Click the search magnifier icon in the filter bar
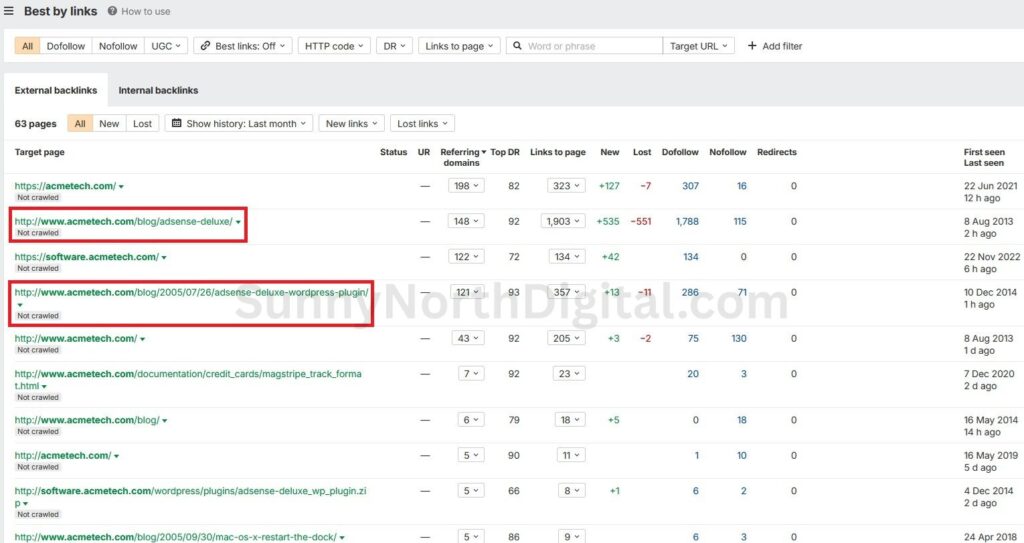 pos(517,46)
